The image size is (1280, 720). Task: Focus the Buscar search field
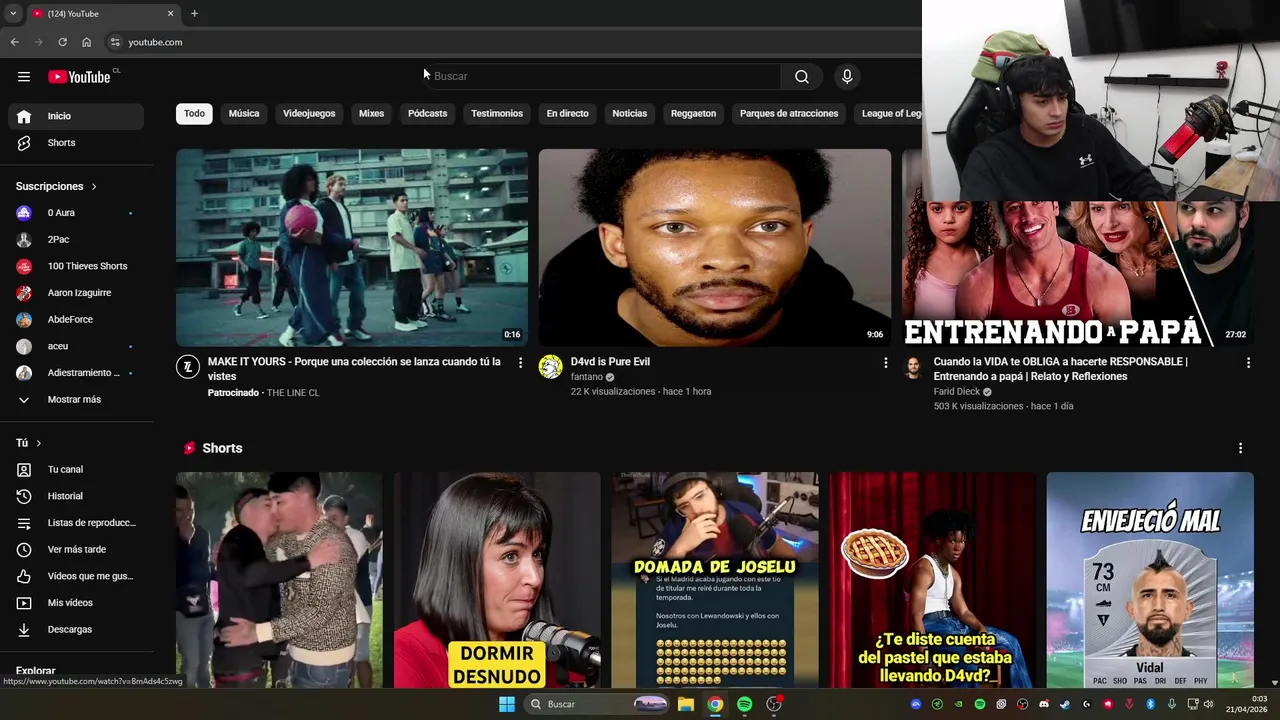tap(604, 76)
